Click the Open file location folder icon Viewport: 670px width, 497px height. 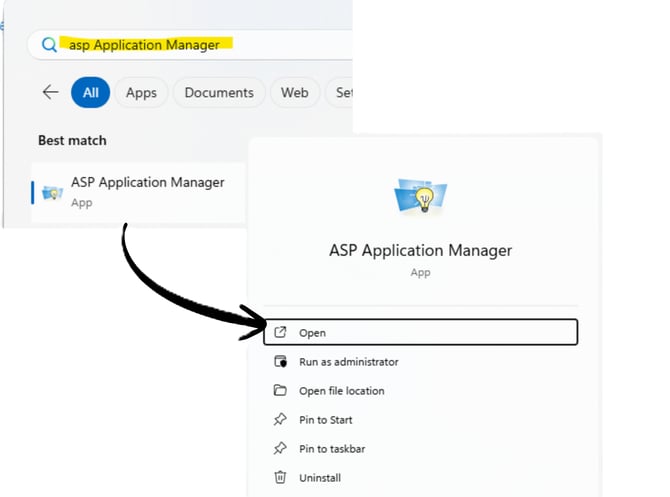[280, 391]
